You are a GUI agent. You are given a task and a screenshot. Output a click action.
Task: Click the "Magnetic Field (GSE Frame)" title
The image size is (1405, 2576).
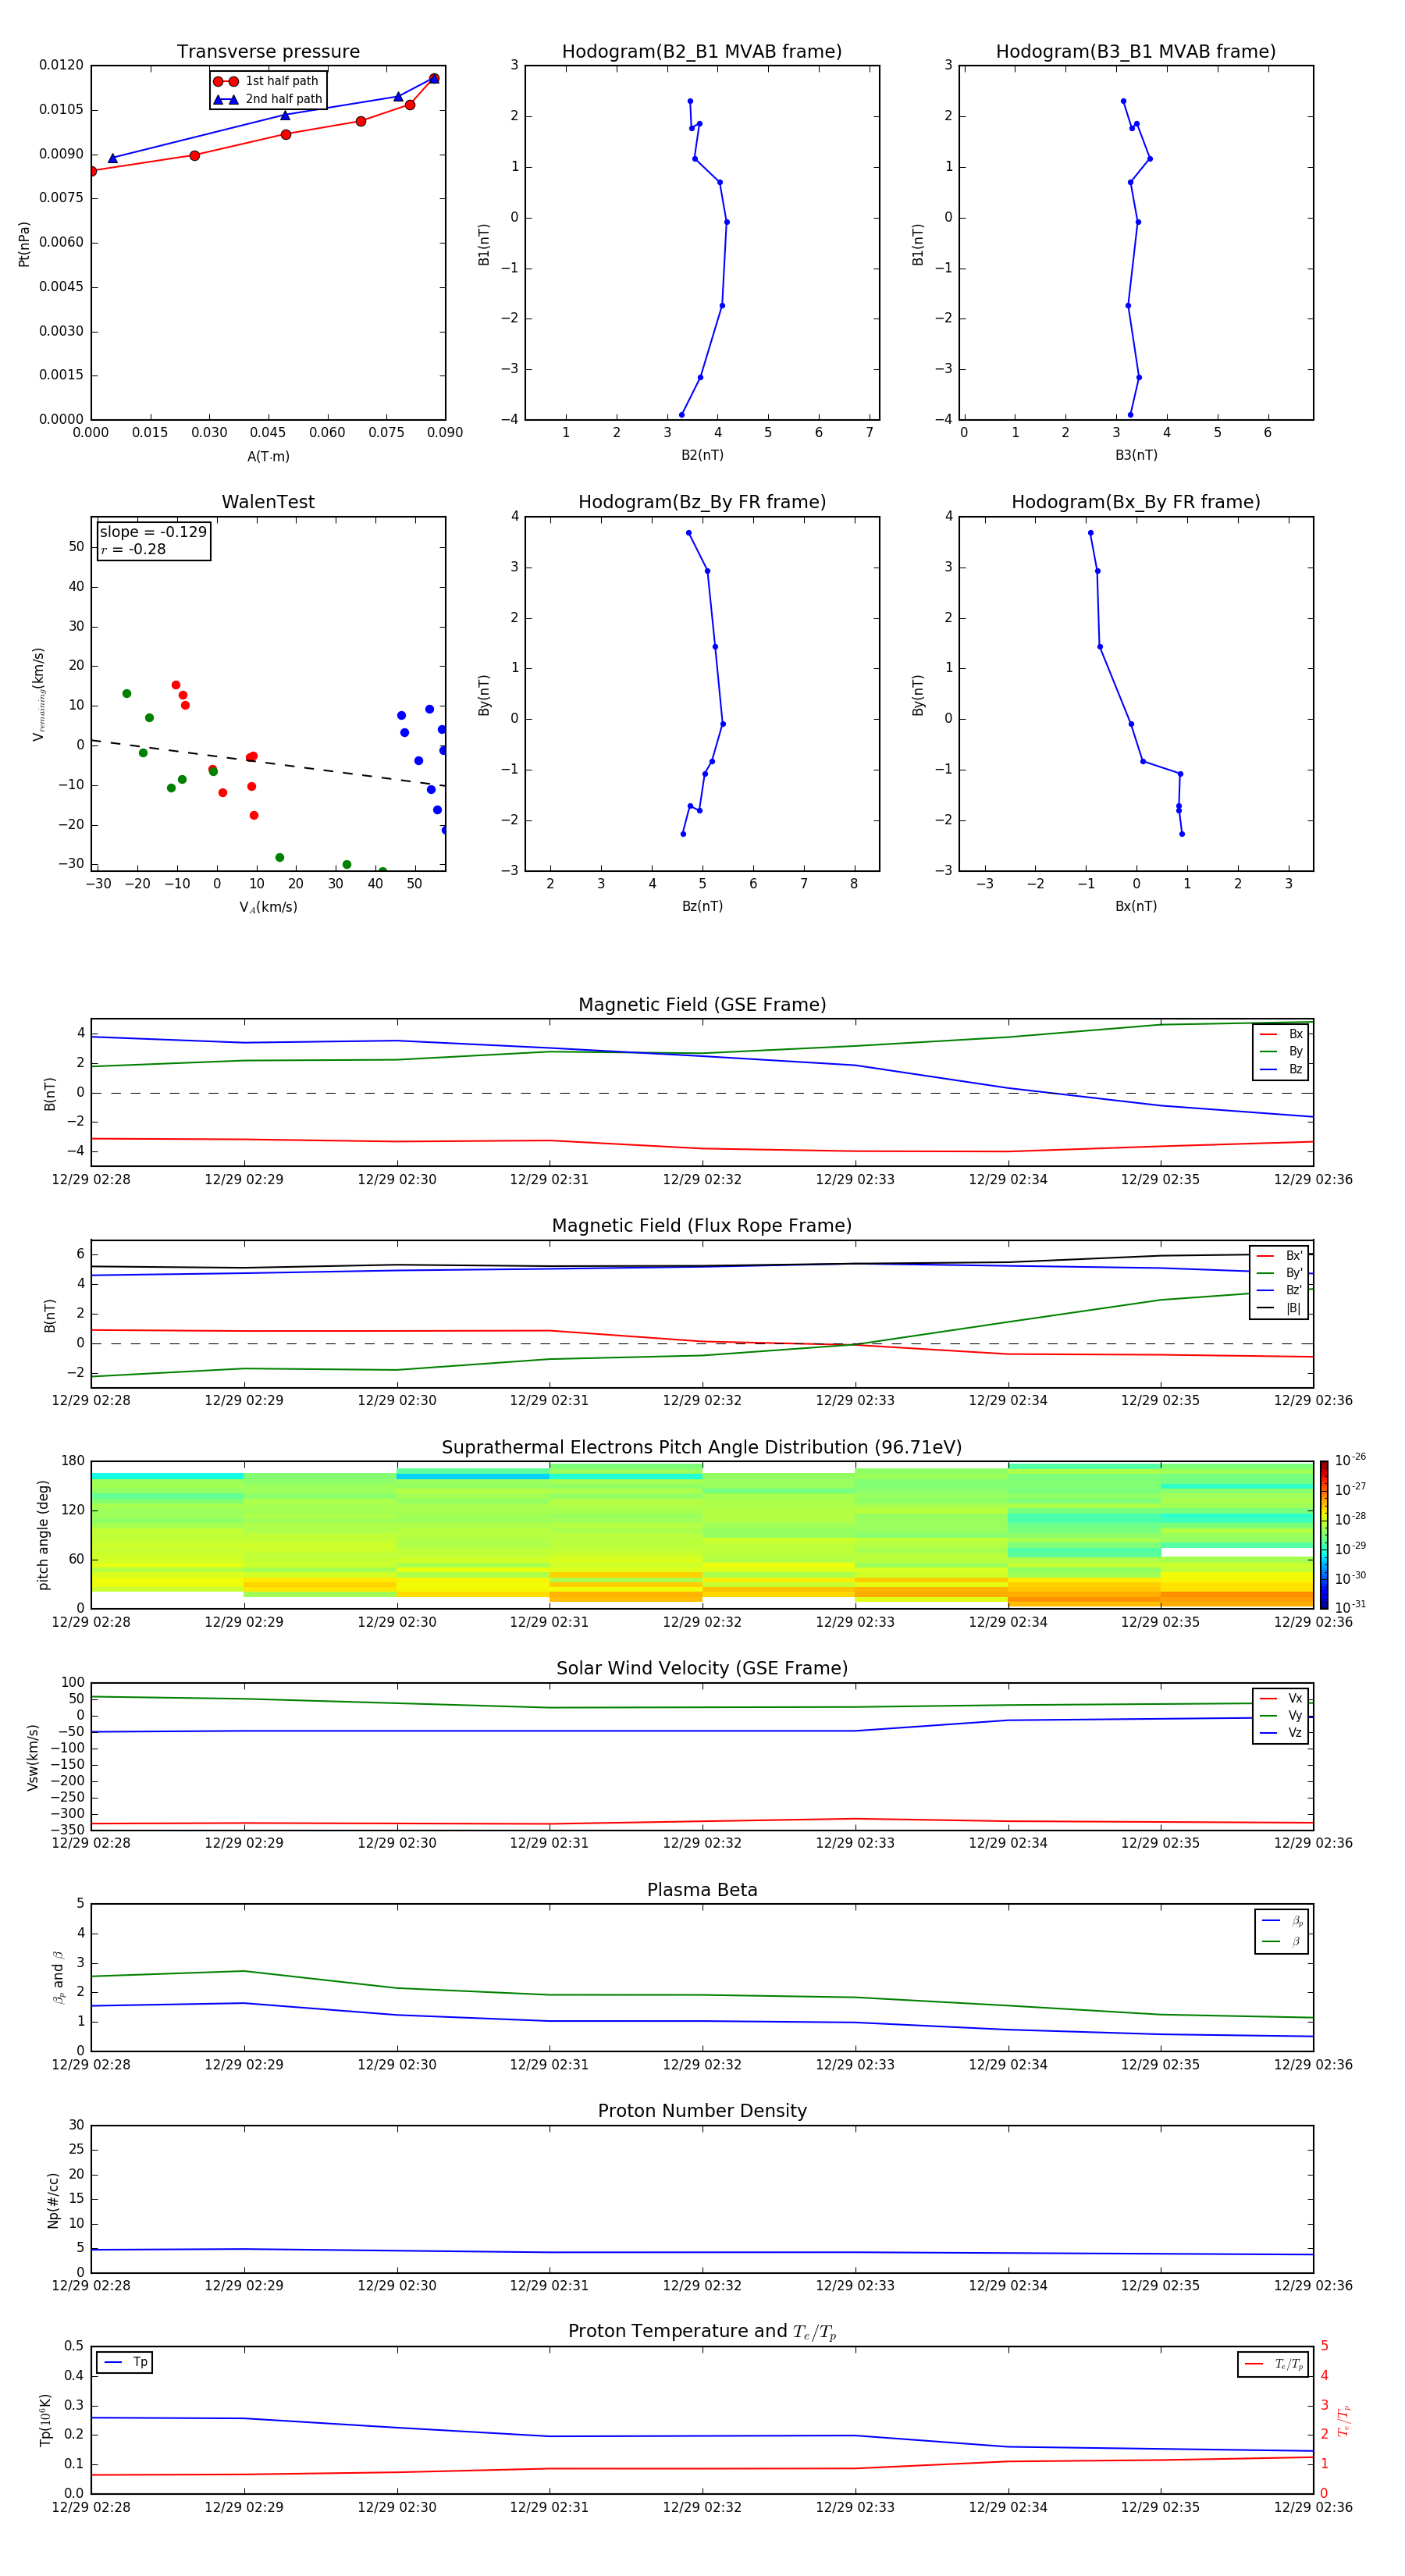(702, 1005)
